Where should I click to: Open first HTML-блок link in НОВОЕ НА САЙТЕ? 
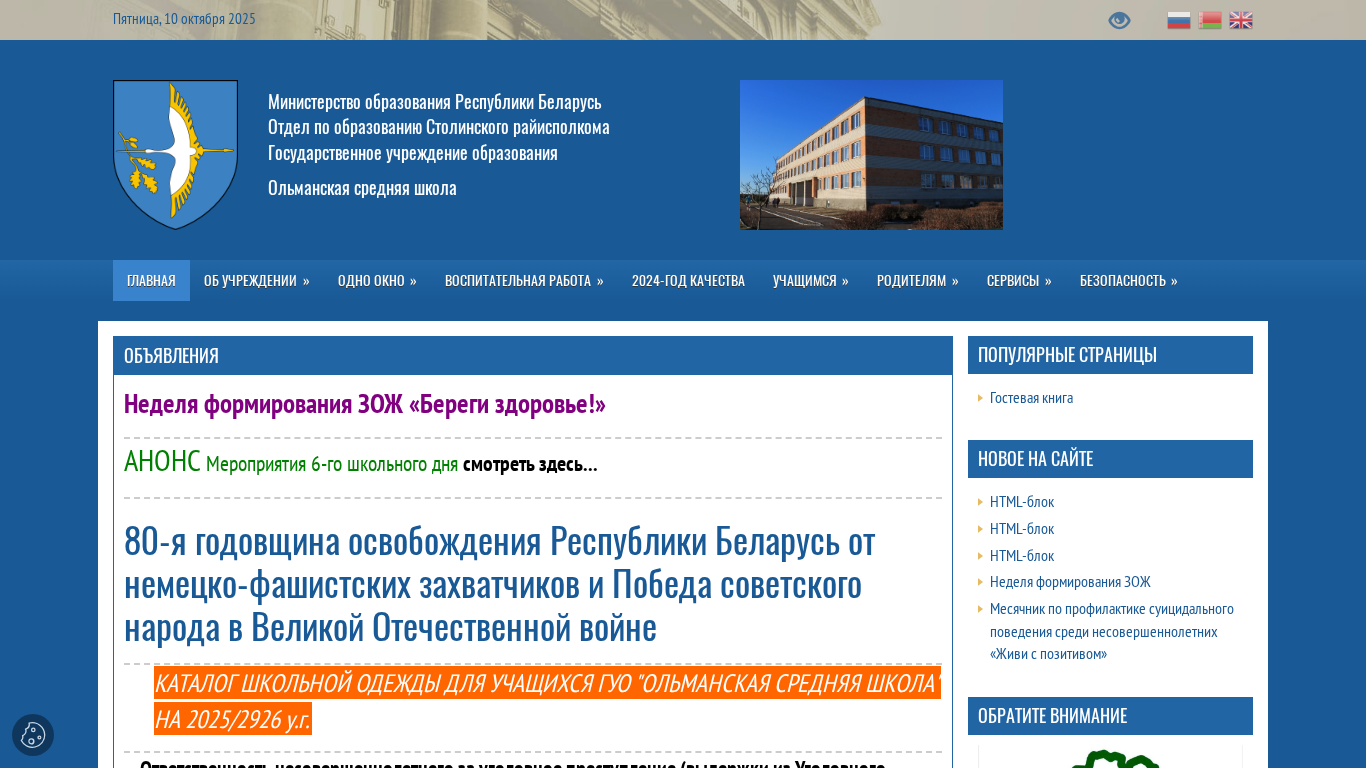[1022, 502]
